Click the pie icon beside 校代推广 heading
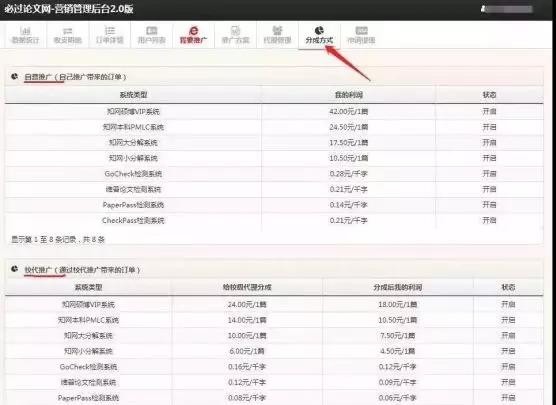 [x=15, y=269]
